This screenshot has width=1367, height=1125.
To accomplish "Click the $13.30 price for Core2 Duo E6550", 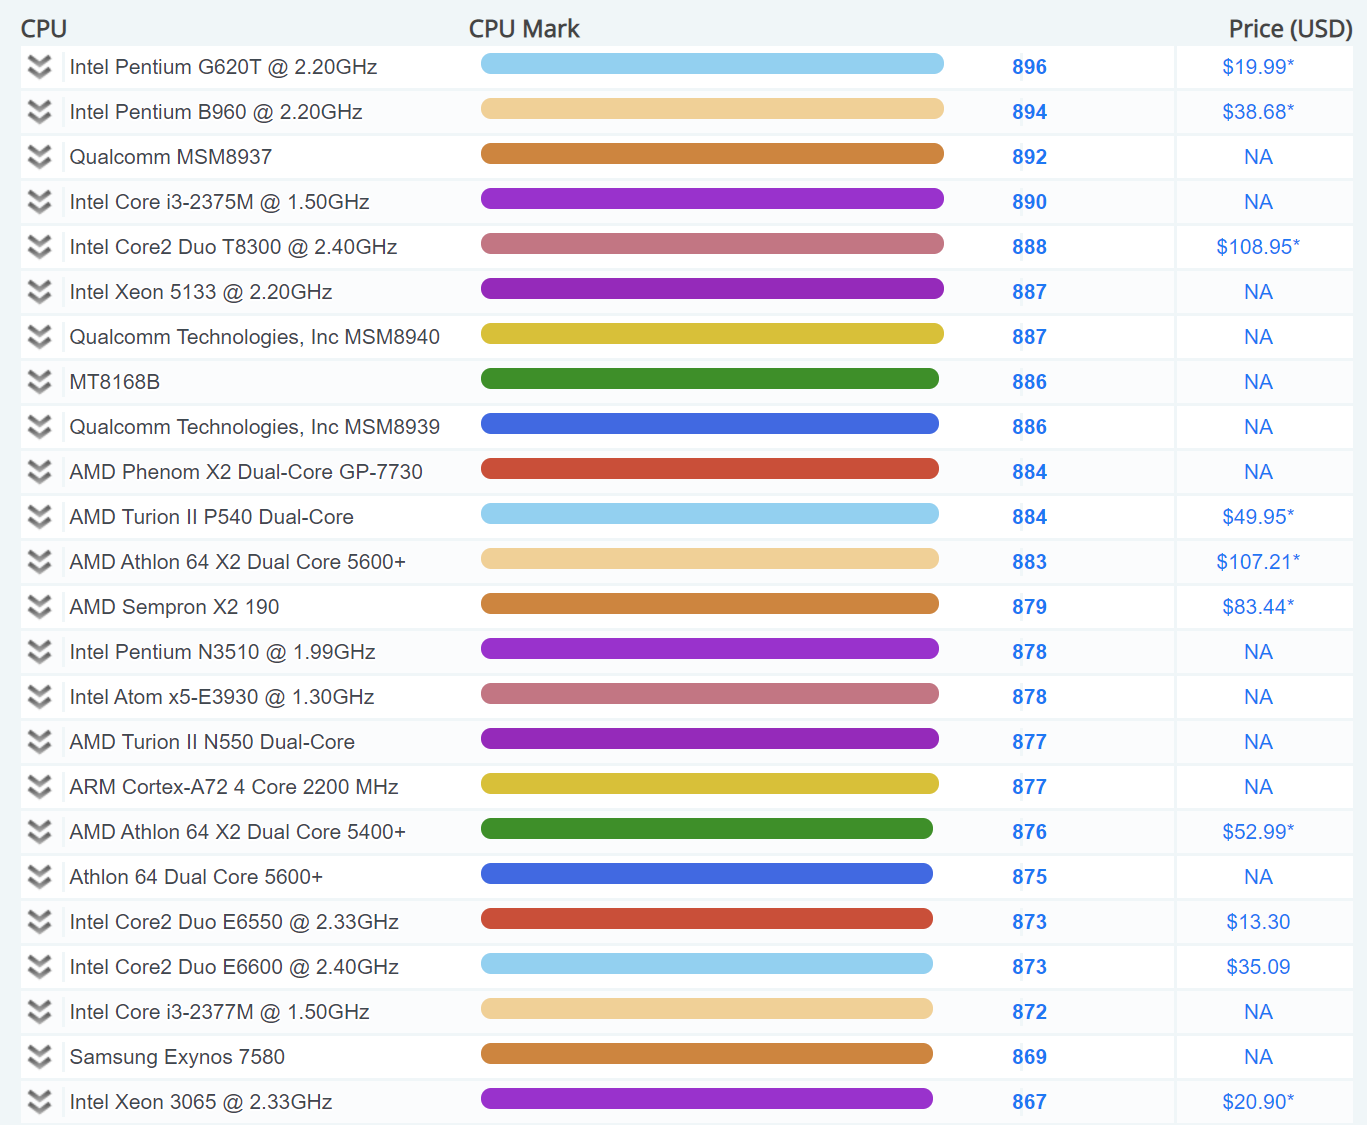I will (x=1257, y=922).
